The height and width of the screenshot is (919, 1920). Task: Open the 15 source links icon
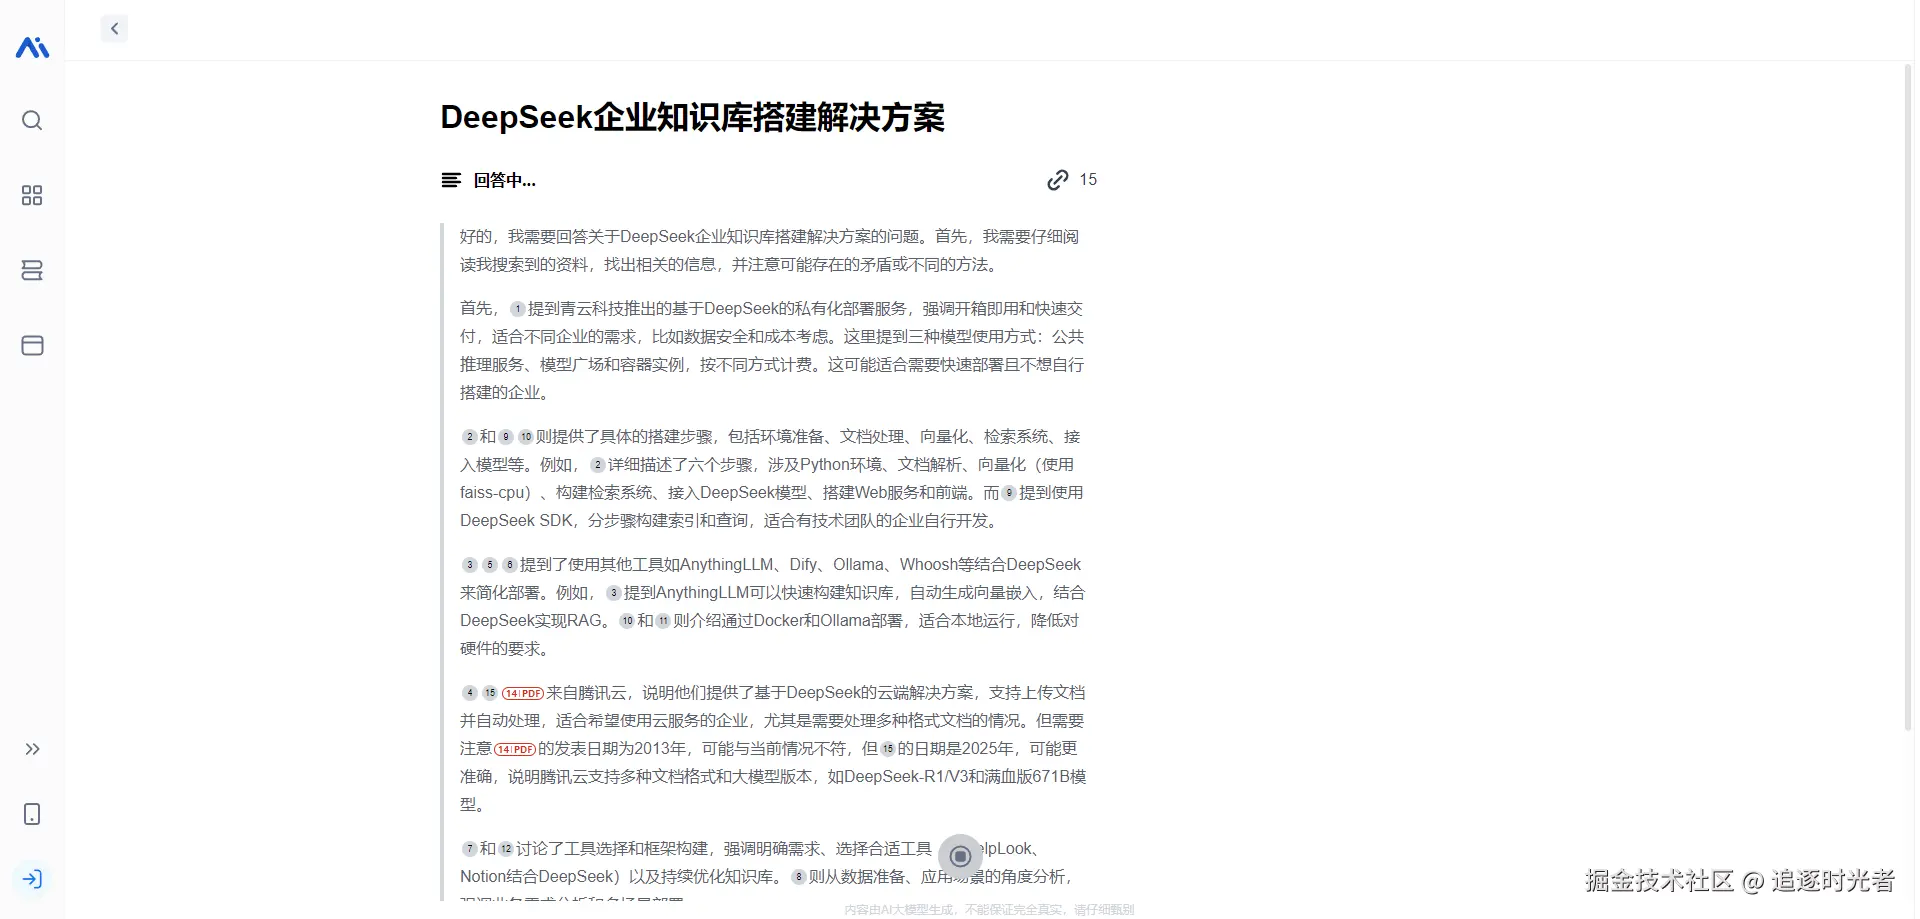1057,180
